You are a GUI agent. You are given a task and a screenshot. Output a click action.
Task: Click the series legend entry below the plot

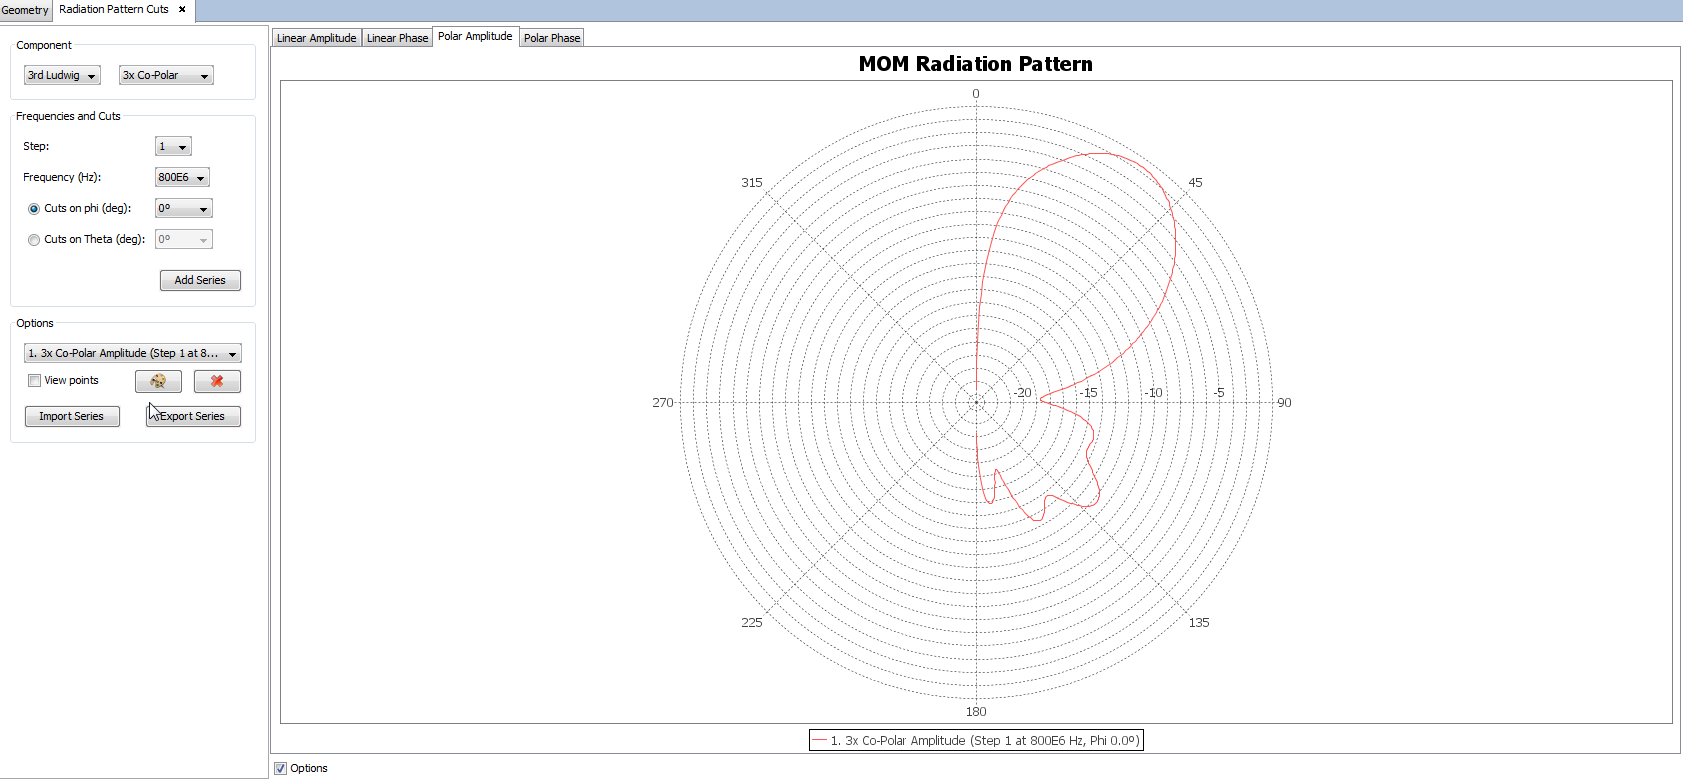(x=975, y=740)
